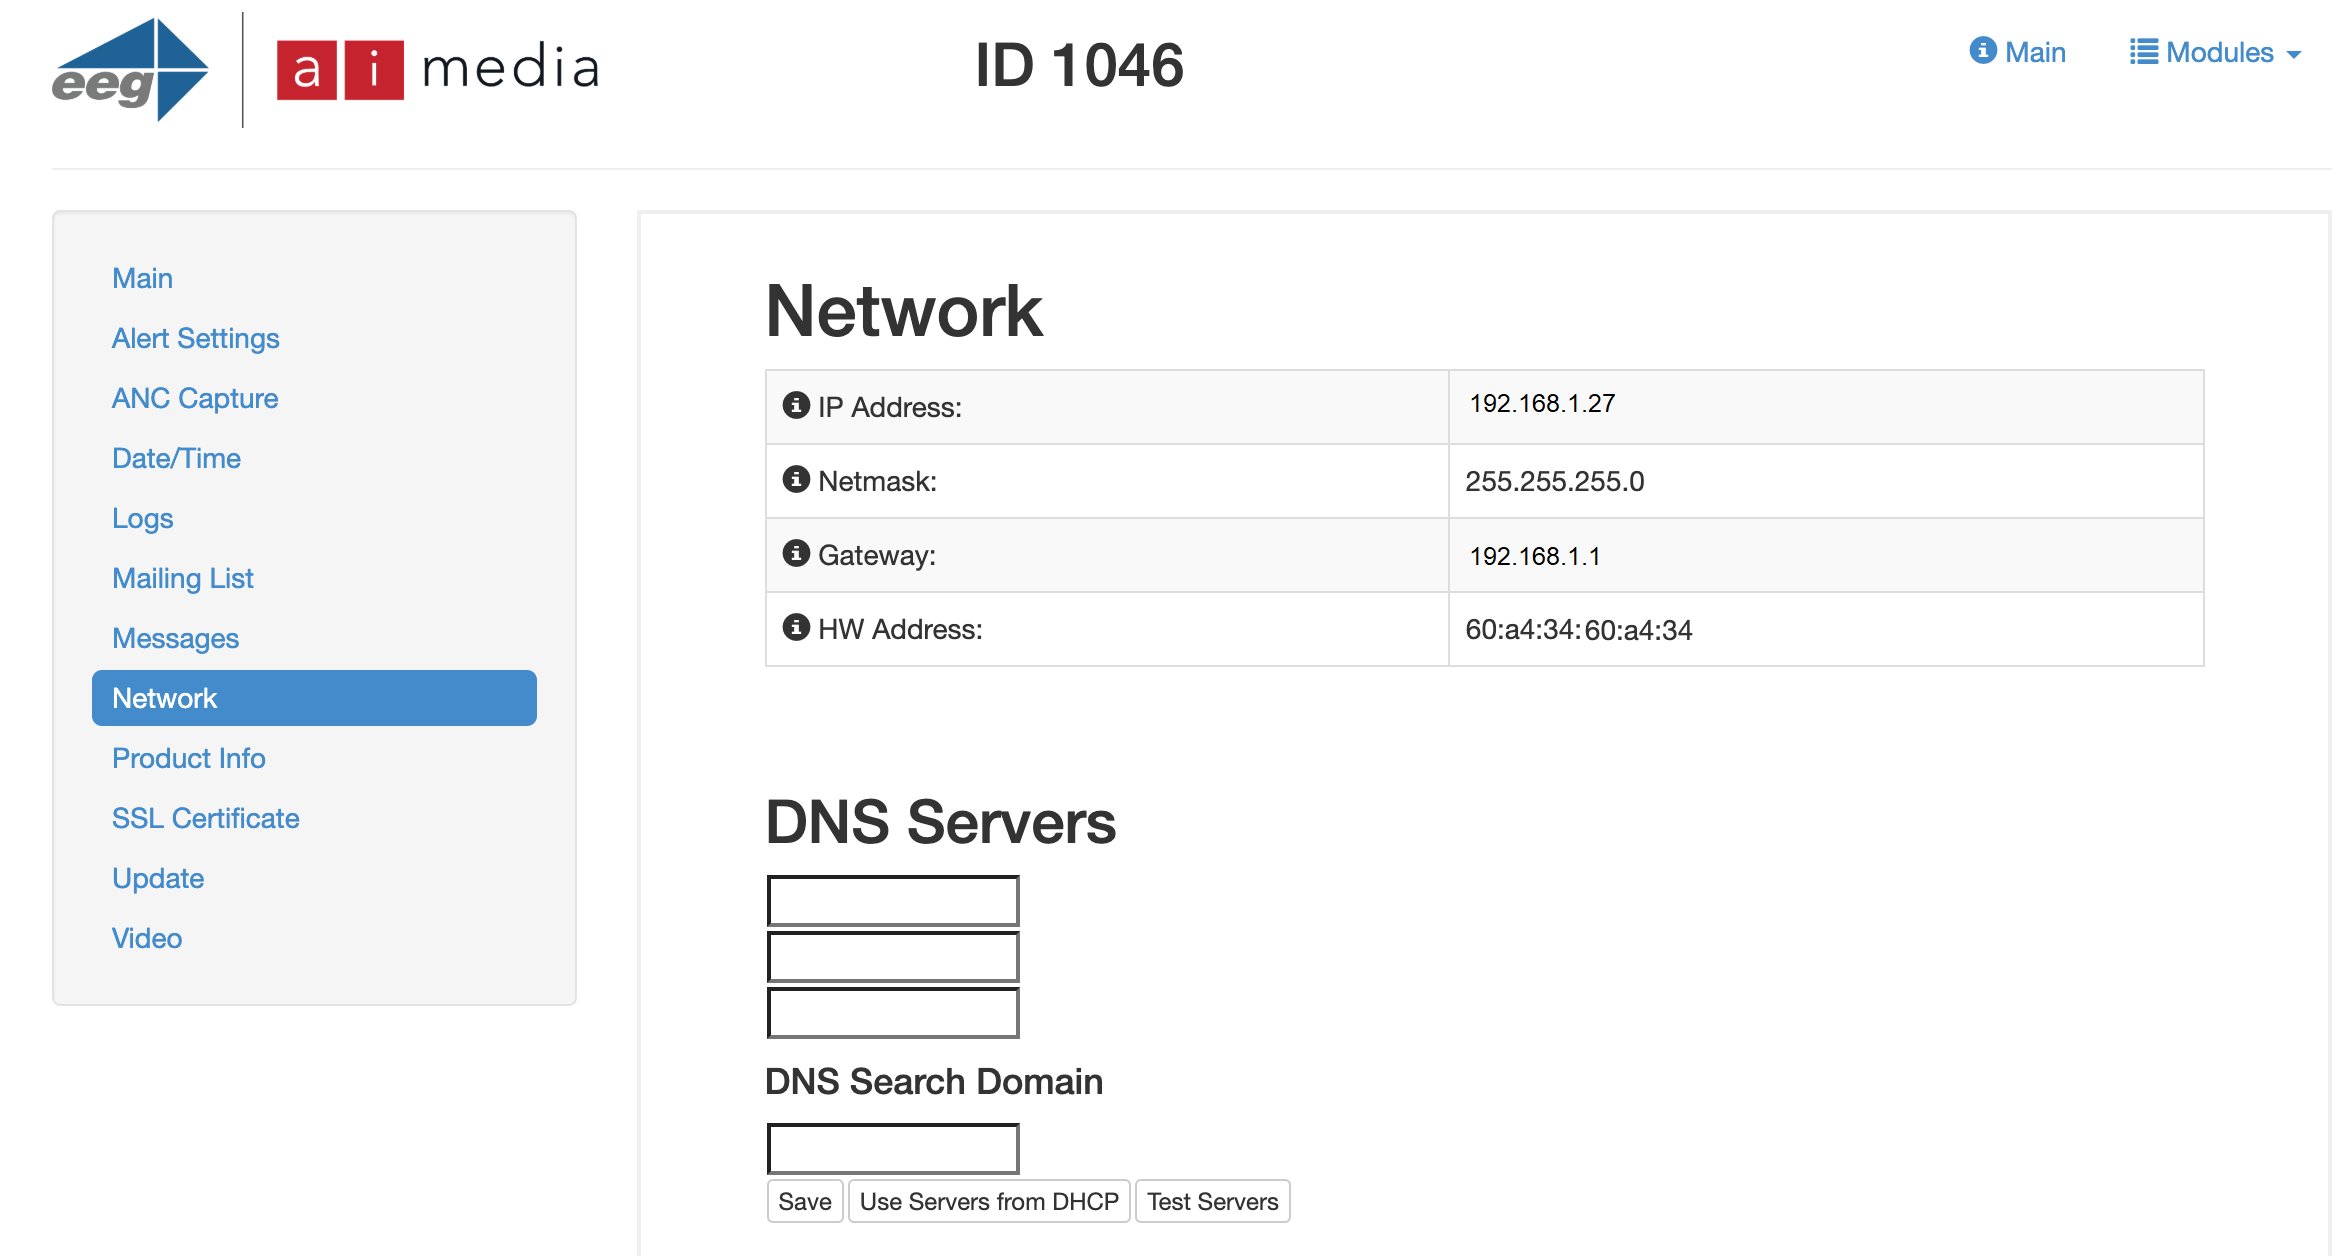
Task: Click the ID 1046 title
Action: click(x=1079, y=66)
